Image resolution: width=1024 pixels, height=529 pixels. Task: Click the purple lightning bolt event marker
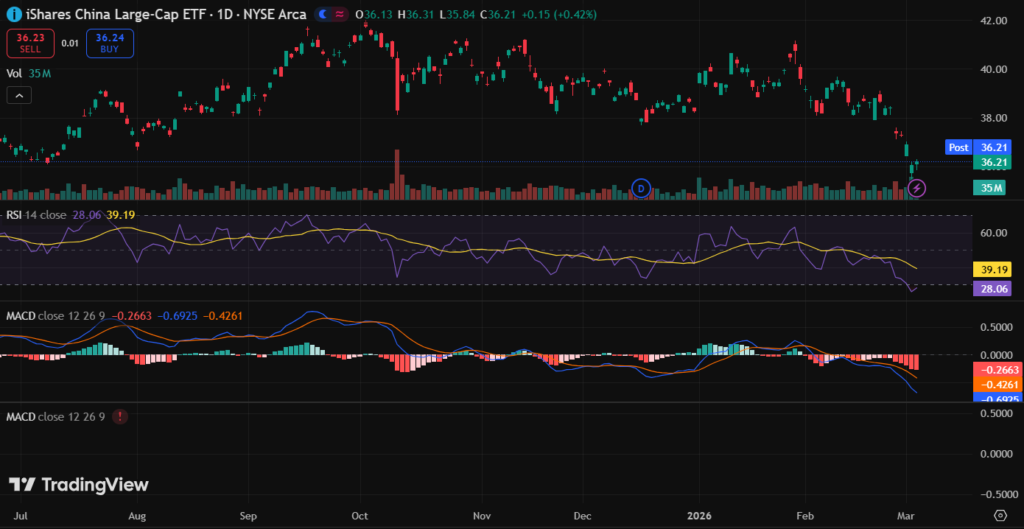click(919, 187)
